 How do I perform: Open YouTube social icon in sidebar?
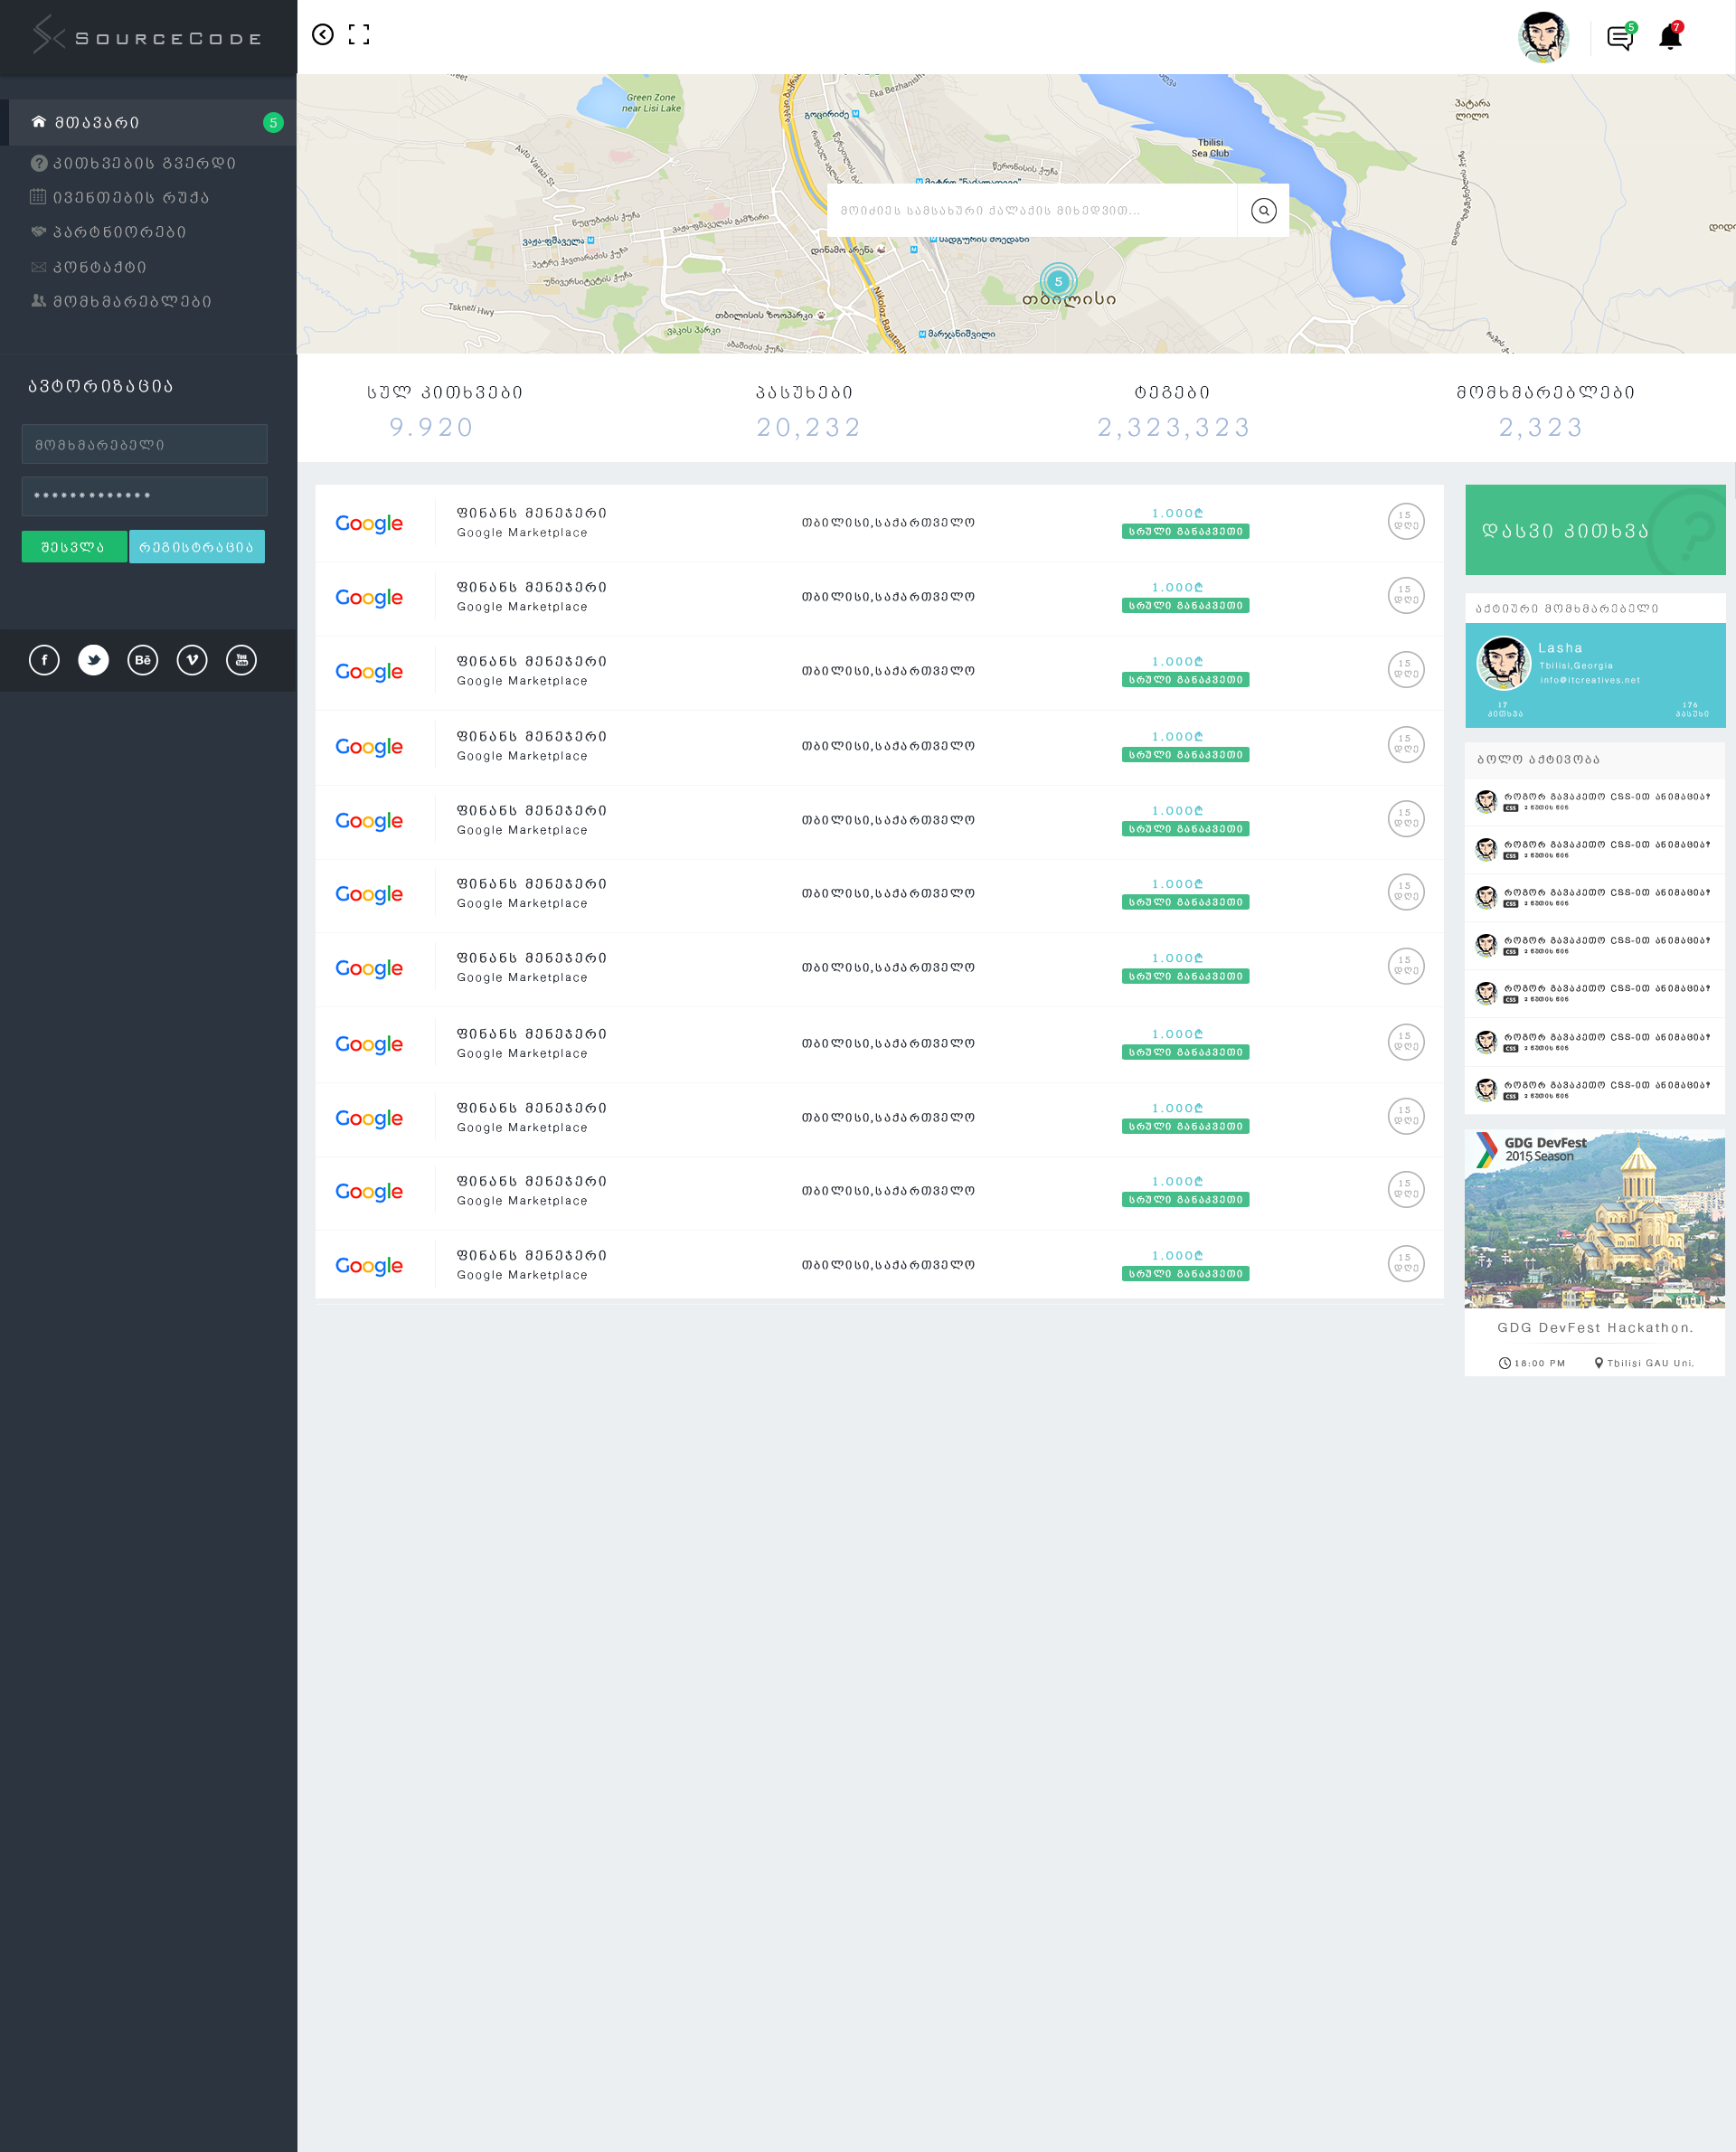pos(241,660)
